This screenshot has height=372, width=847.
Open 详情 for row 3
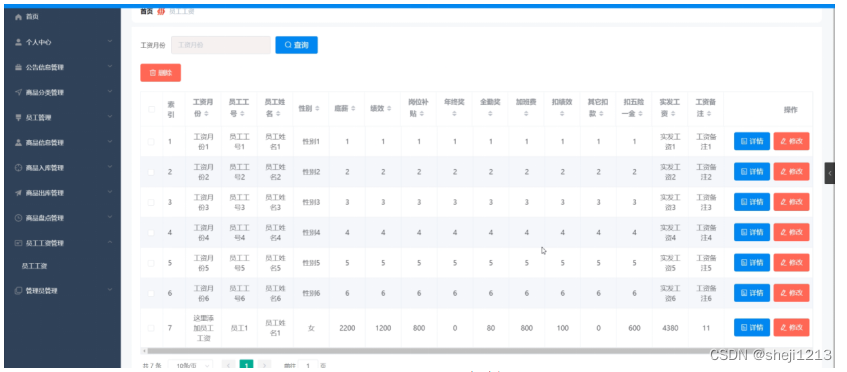click(x=752, y=202)
